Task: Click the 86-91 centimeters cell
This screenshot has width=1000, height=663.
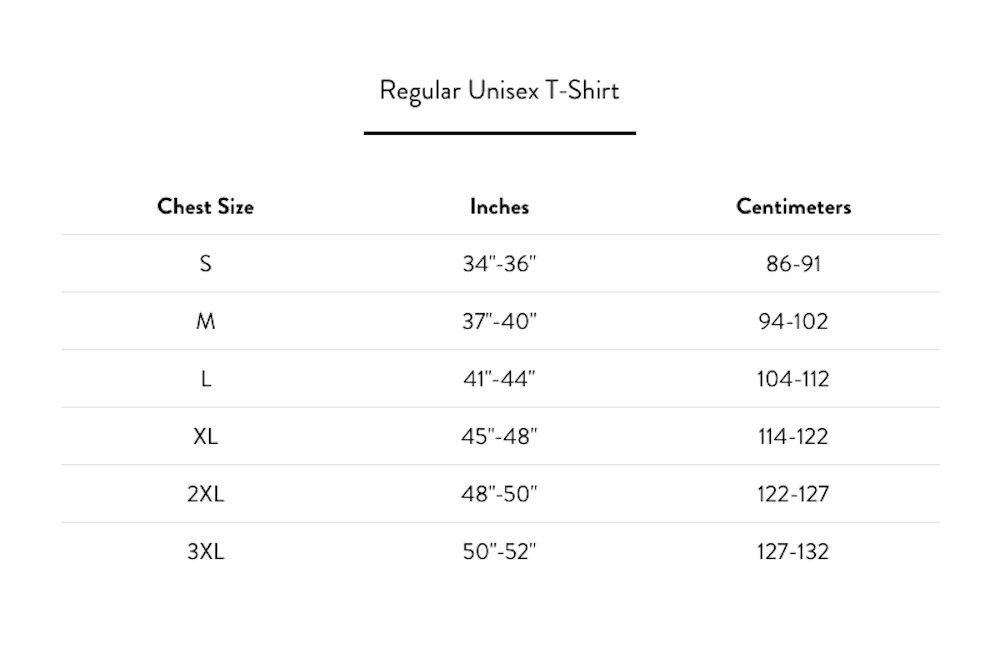Action: coord(793,263)
